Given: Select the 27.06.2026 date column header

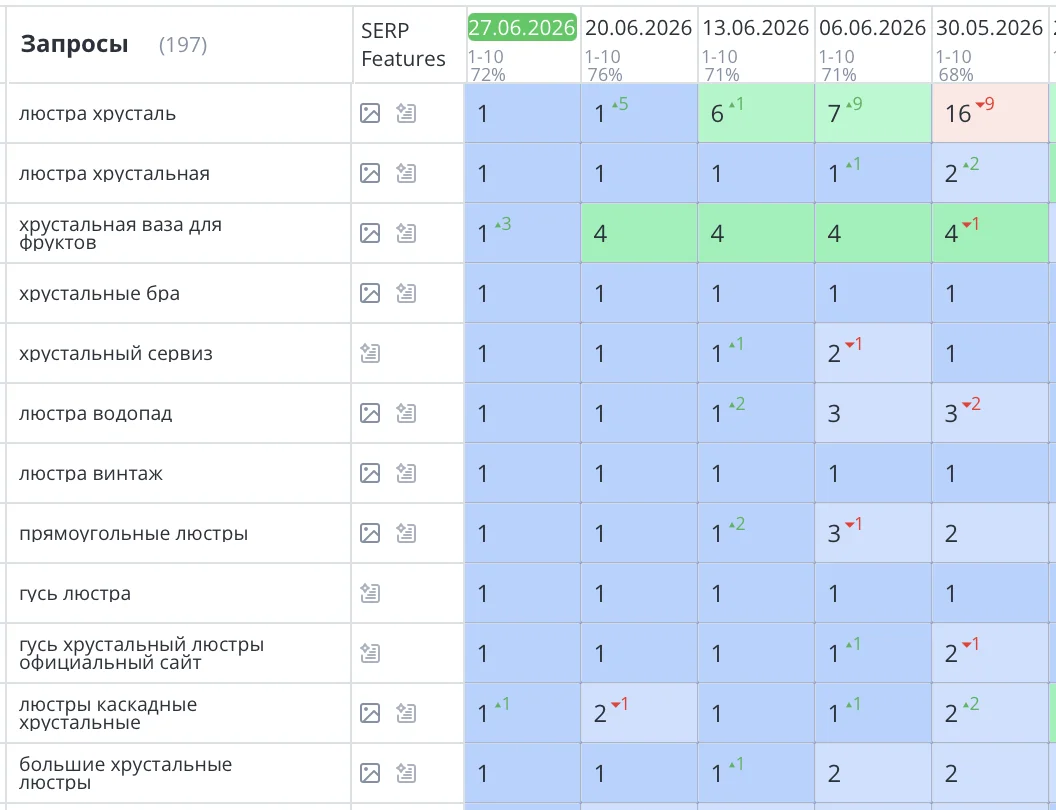Looking at the screenshot, I should pyautogui.click(x=522, y=28).
